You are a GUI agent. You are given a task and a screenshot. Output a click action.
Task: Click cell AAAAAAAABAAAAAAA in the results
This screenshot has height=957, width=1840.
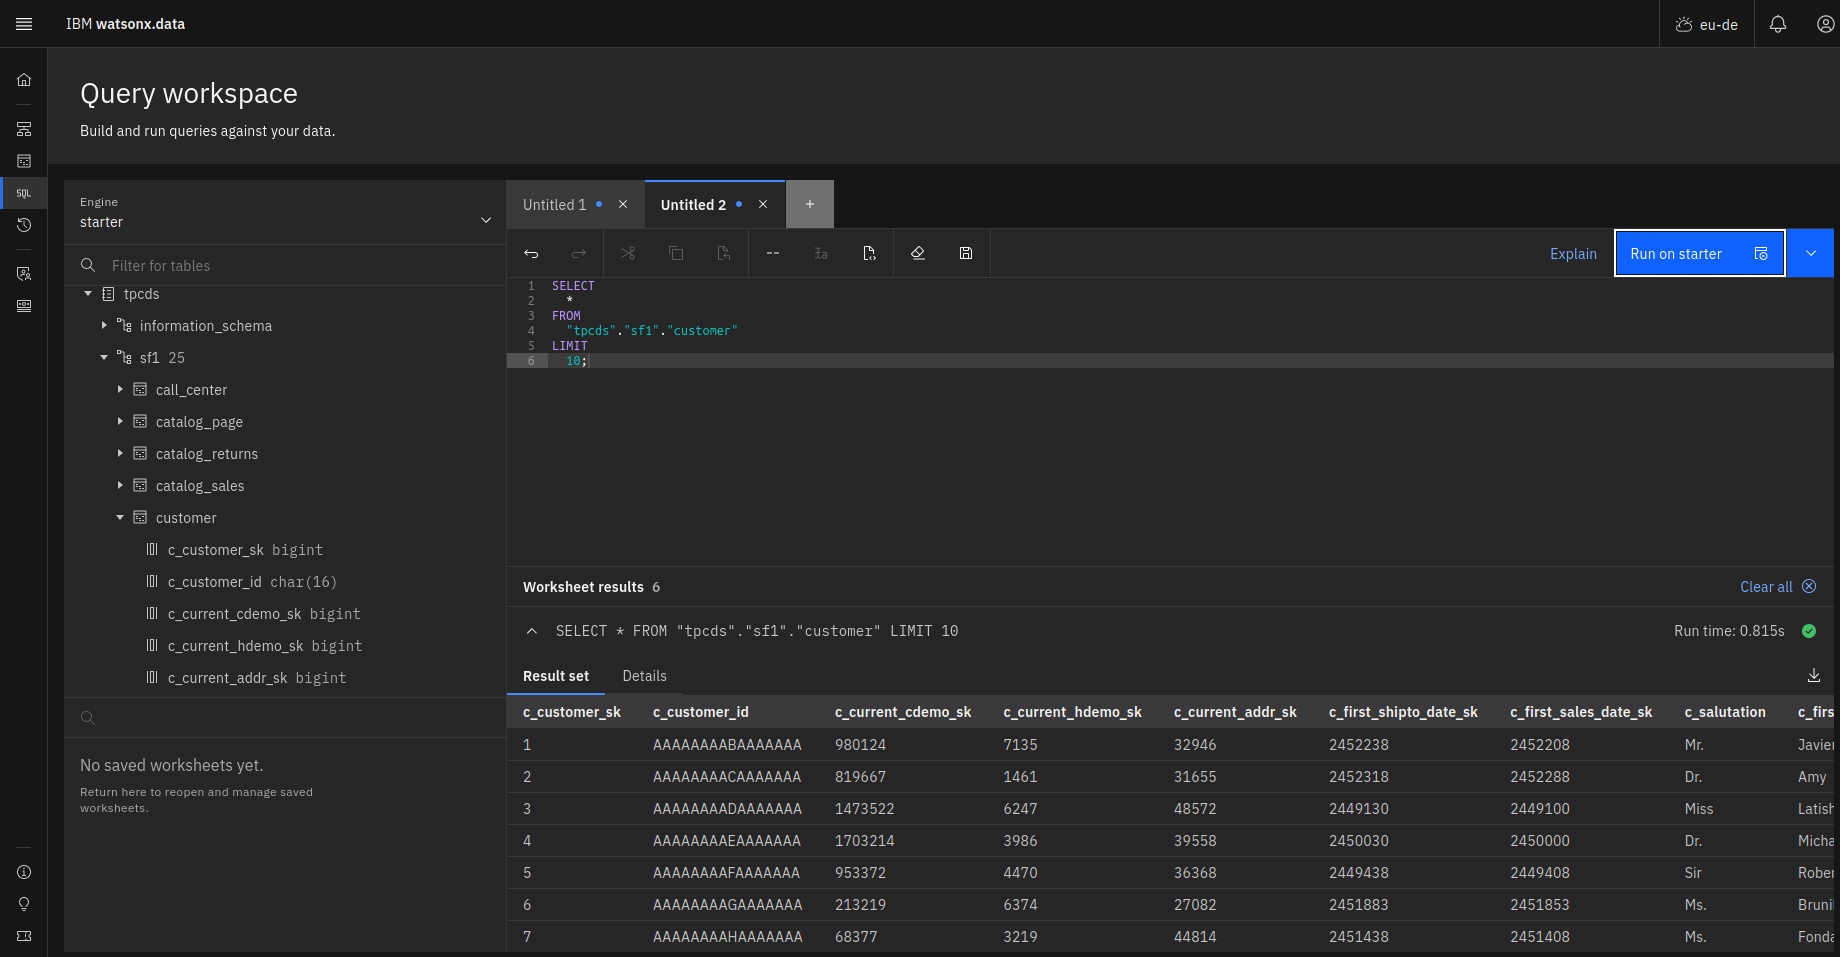(727, 745)
